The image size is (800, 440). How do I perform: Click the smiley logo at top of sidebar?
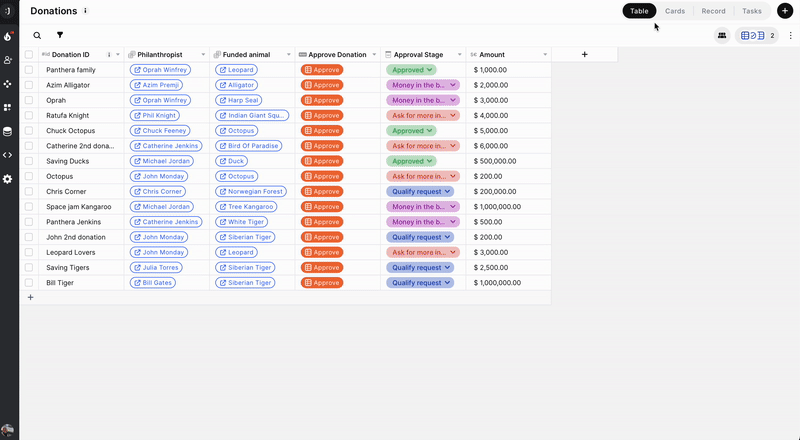(8, 11)
